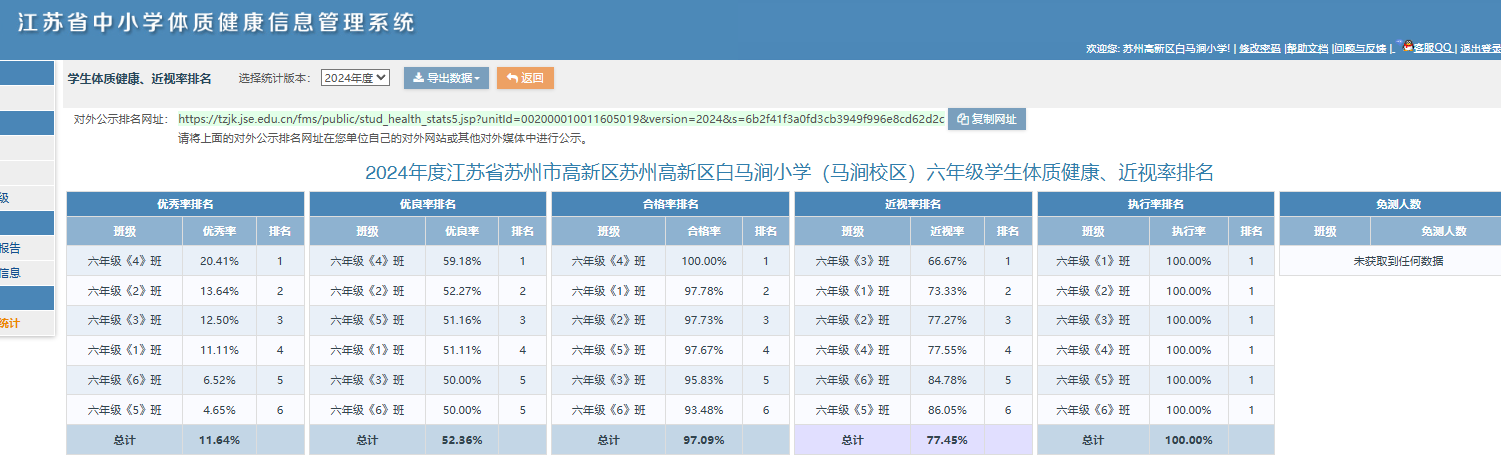Click the 52.36% good total cell
Viewport: 1501px width, 475px height.
[462, 440]
